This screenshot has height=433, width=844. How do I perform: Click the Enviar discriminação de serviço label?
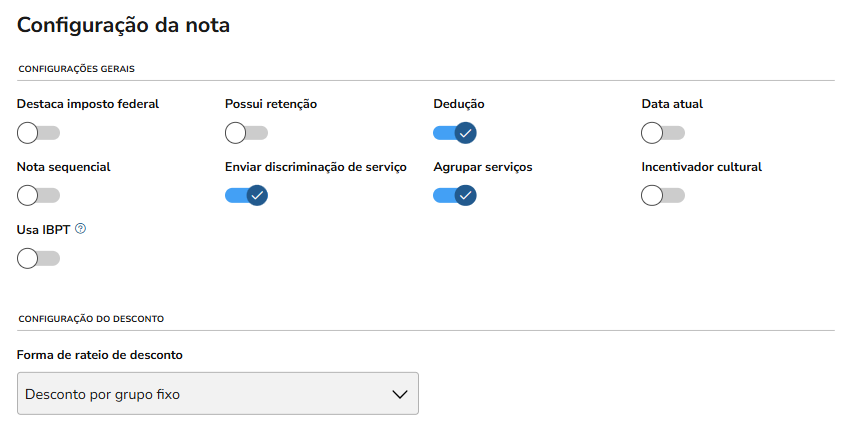point(315,167)
